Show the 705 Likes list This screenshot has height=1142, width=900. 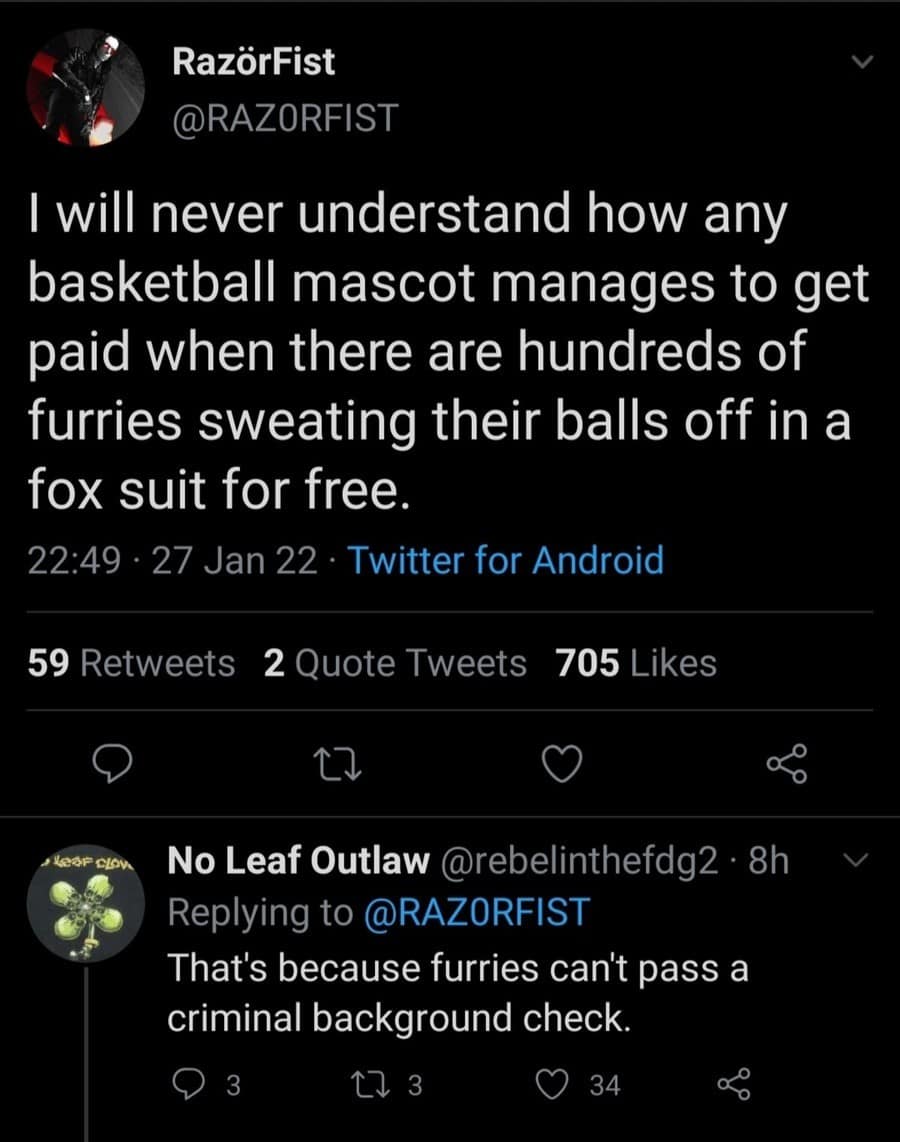click(636, 663)
